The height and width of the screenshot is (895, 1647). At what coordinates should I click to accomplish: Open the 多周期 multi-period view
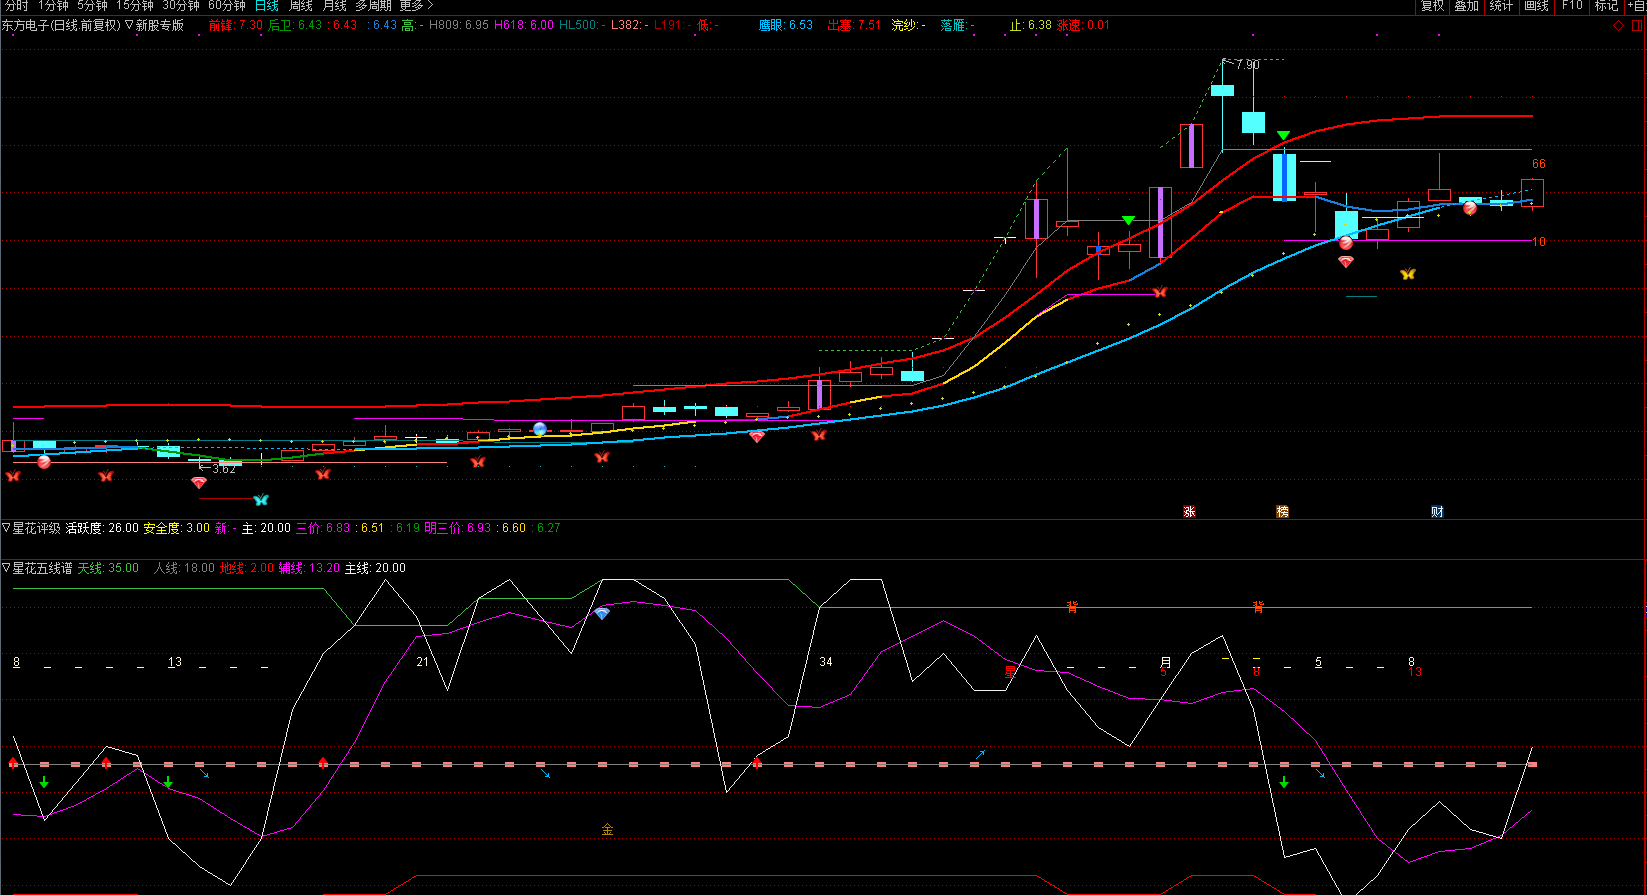coord(373,6)
